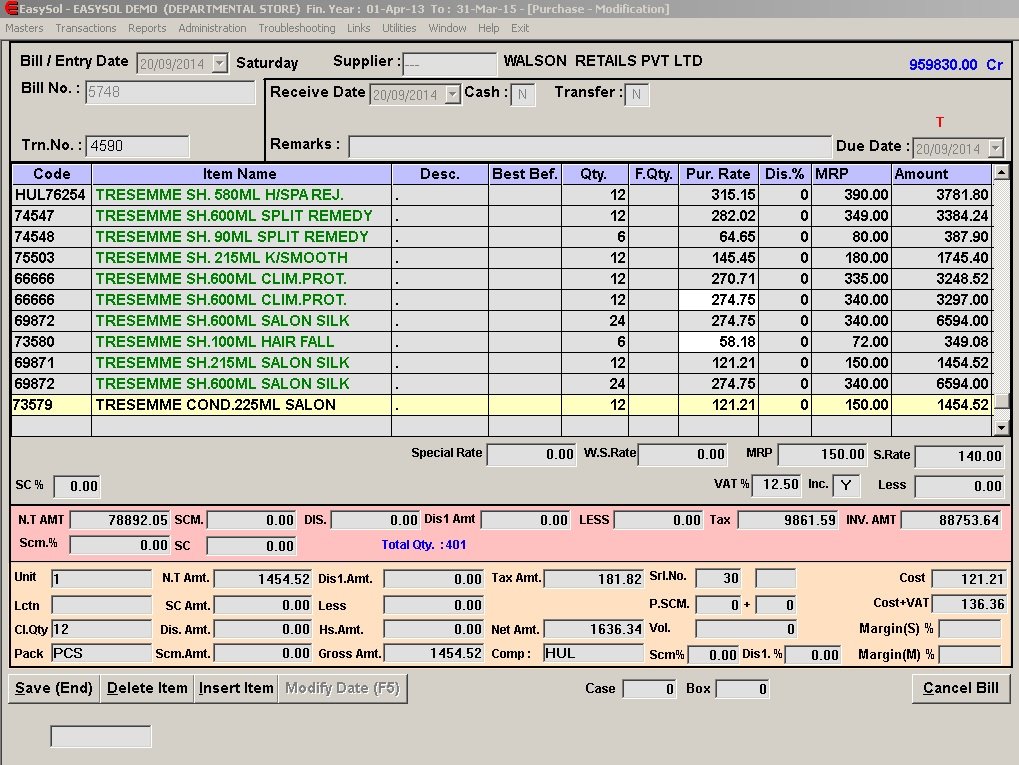Open the Utilities menu
Screen dimensions: 1019x765
(x=399, y=28)
